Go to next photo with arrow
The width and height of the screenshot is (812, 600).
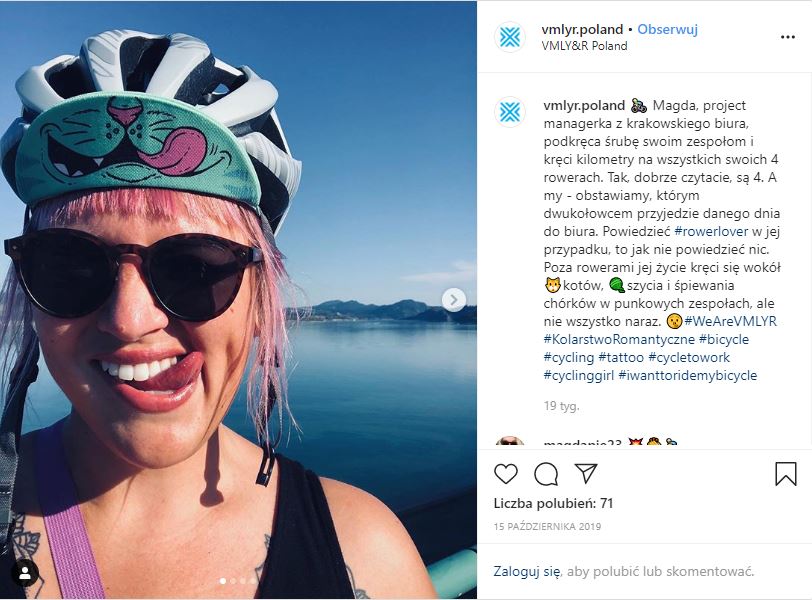[454, 300]
